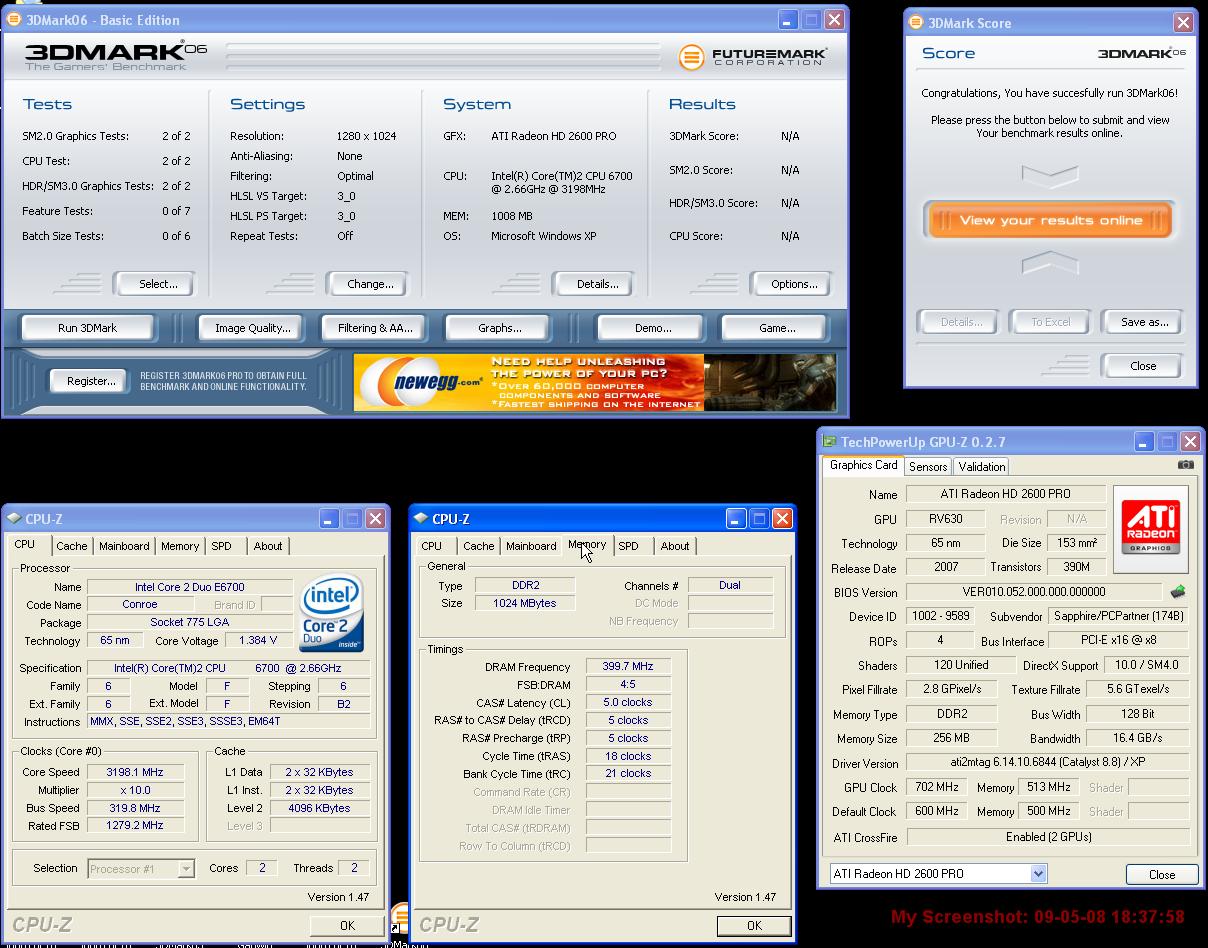Click the Bandwidth 16.4 GB/s field

(1138, 738)
